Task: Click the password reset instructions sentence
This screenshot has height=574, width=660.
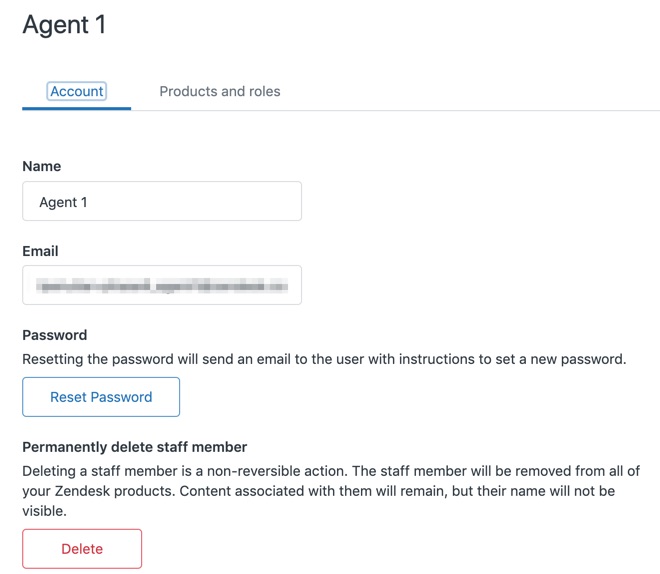Action: pos(324,358)
